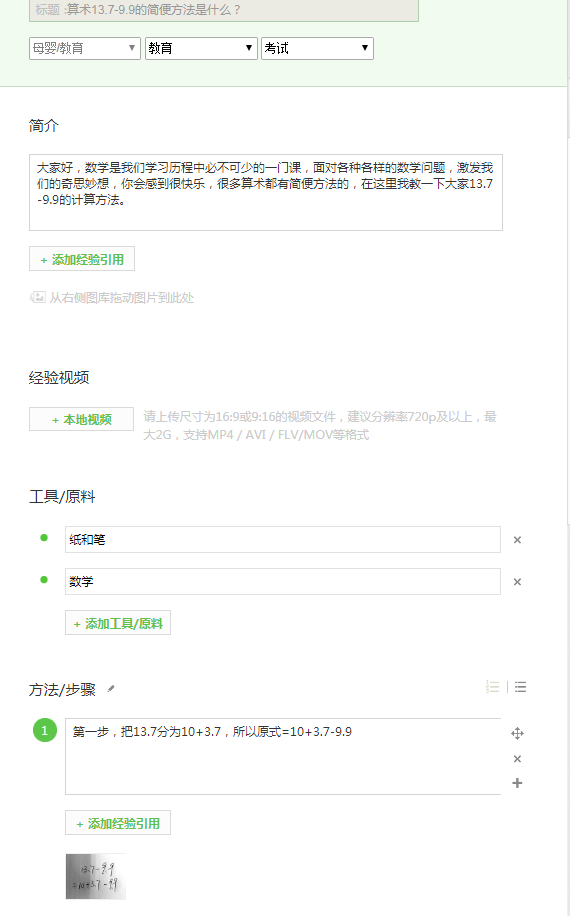Open the 教育 subcategory dropdown

coord(201,48)
